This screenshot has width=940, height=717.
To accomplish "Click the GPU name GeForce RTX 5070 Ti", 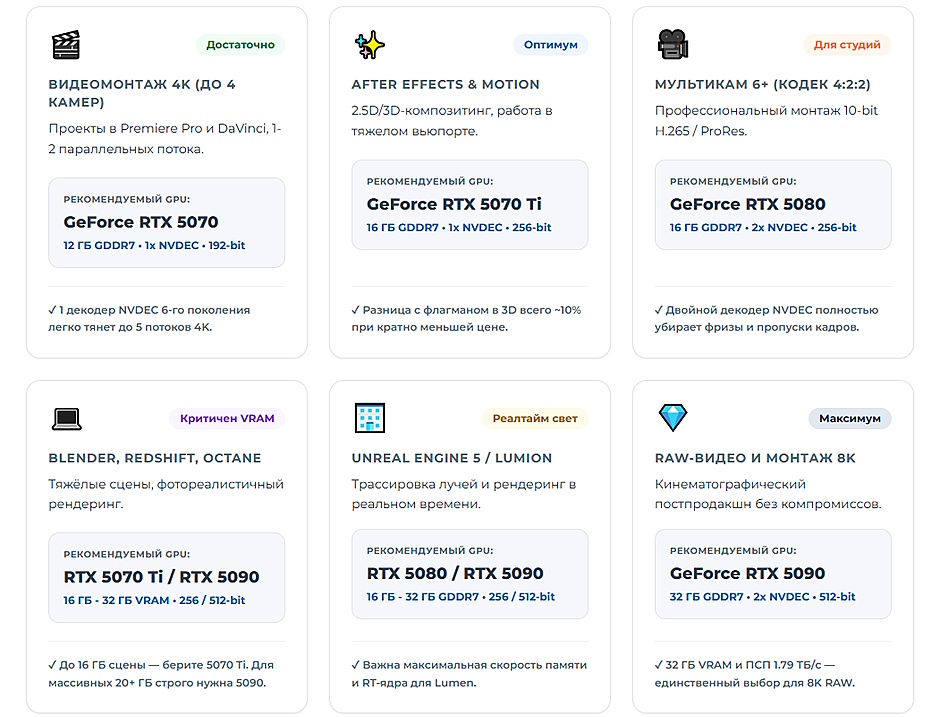I will (454, 204).
